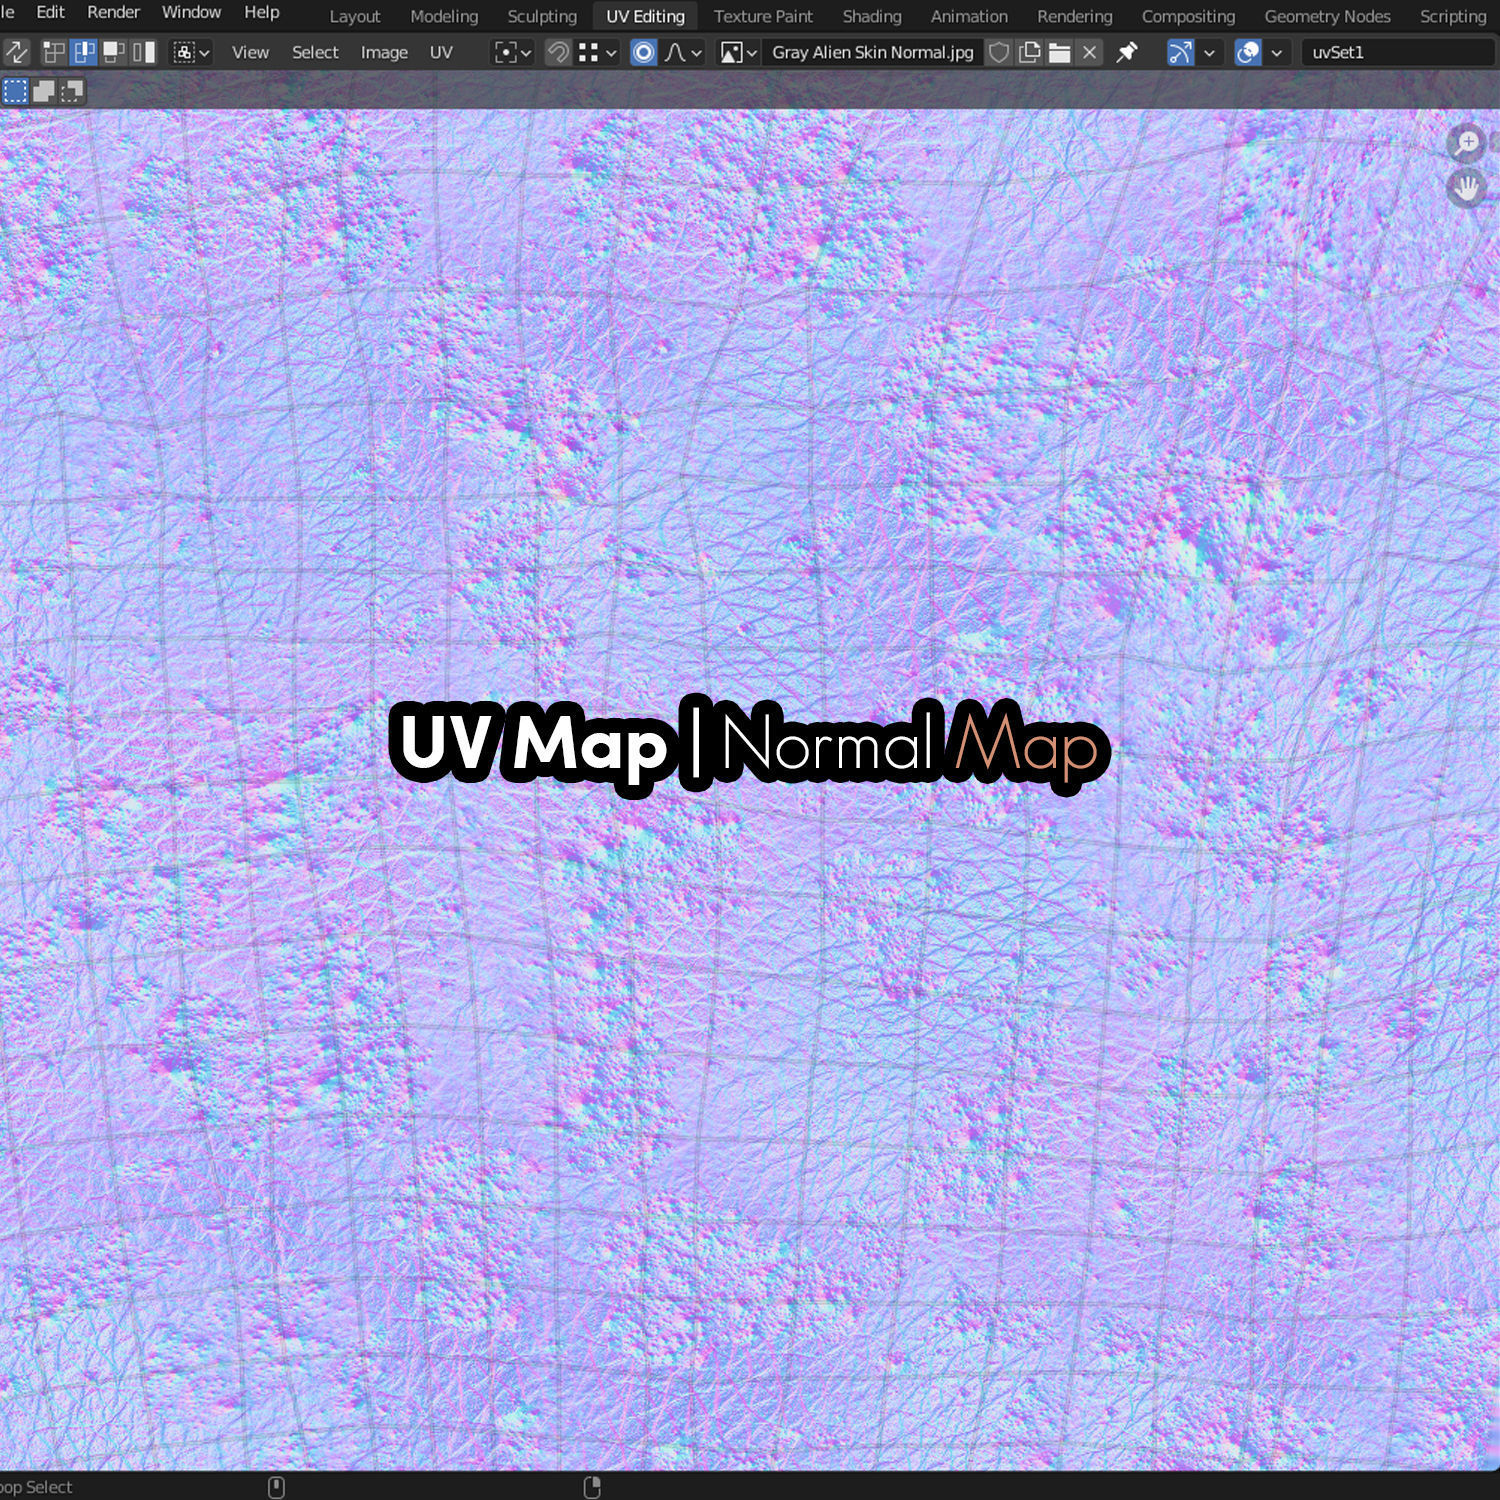Viewport: 1500px width, 1500px height.
Task: Toggle snapping magnet icon
Action: pyautogui.click(x=558, y=52)
